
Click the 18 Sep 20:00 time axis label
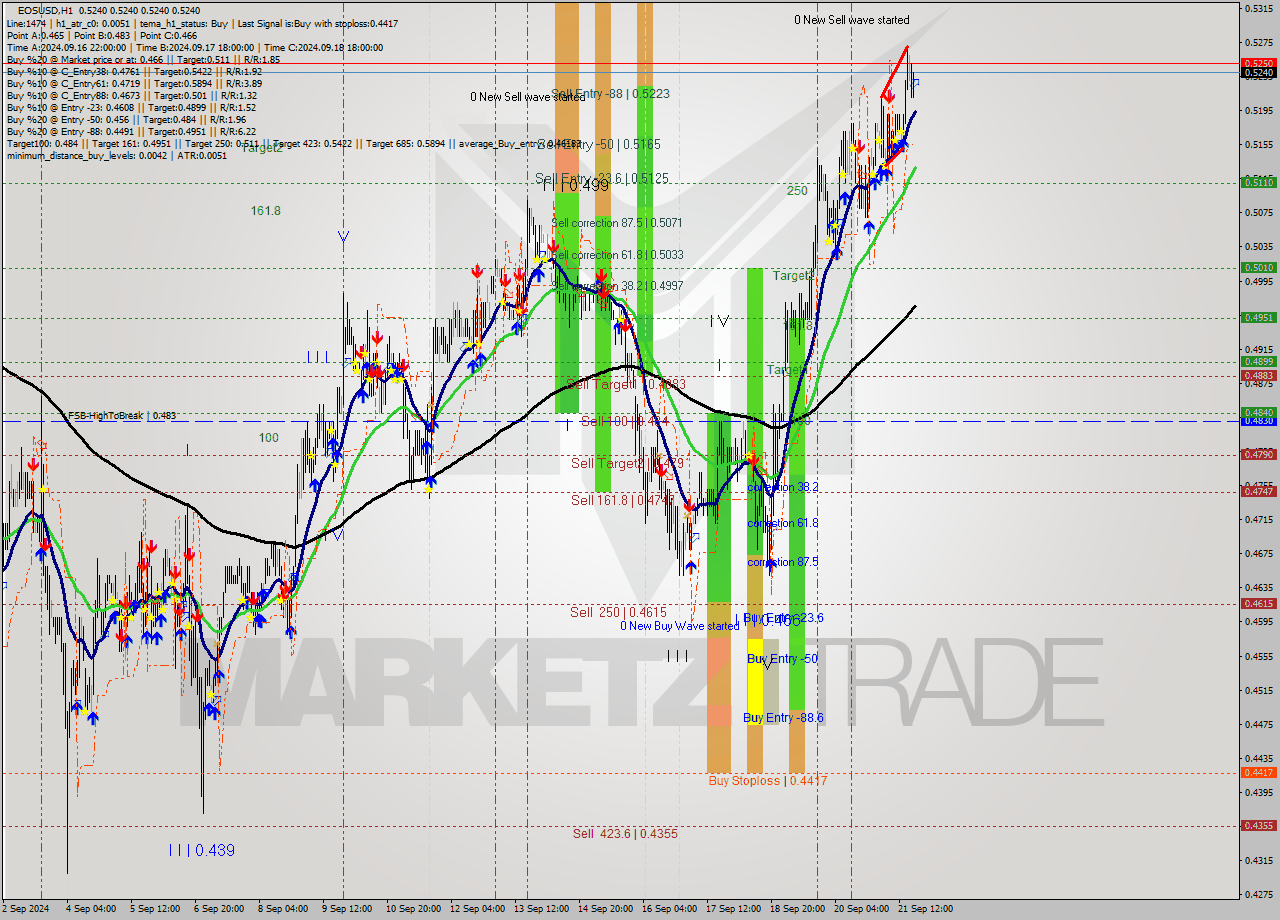797,909
